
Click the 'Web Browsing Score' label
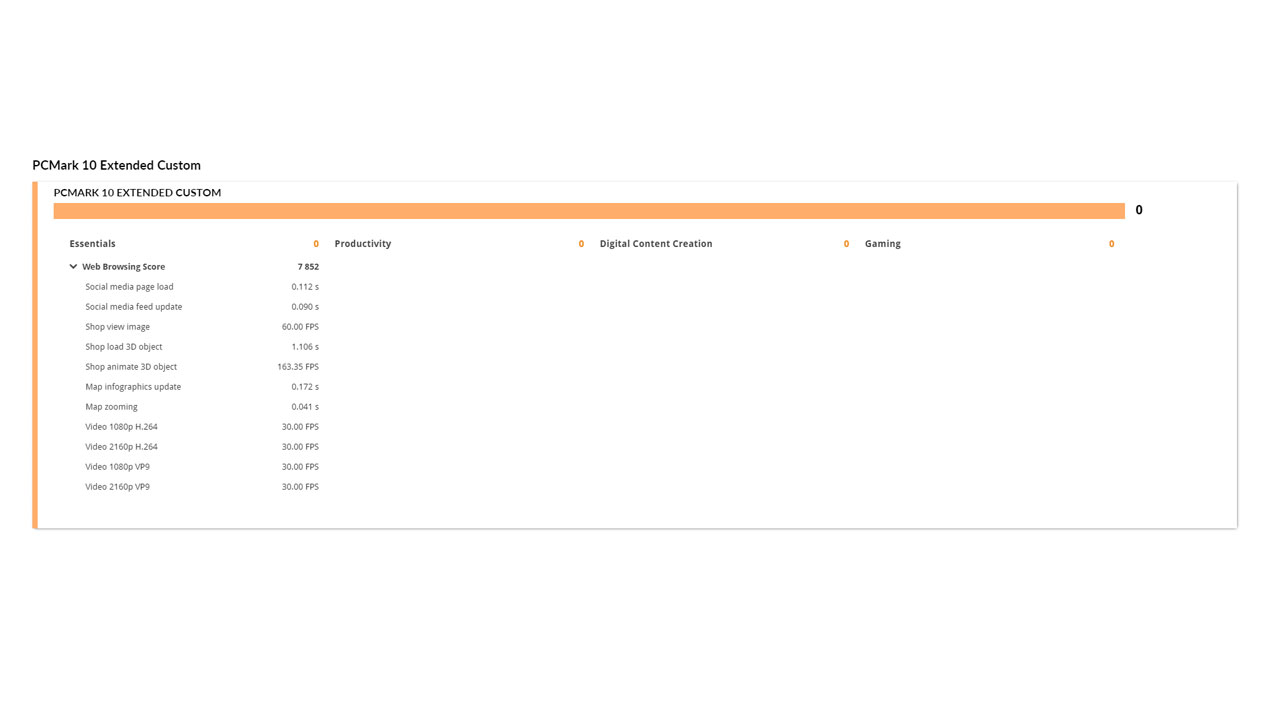coord(123,267)
